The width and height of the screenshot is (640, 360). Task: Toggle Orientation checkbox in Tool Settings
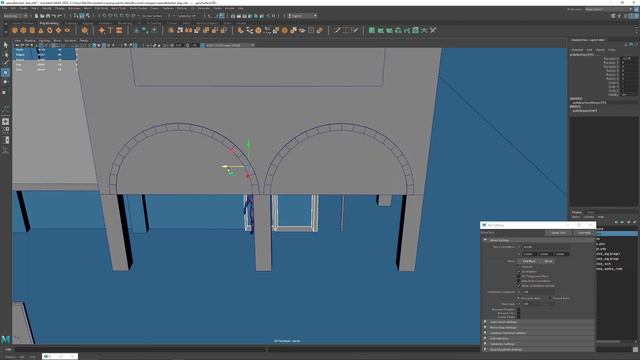(x=519, y=271)
